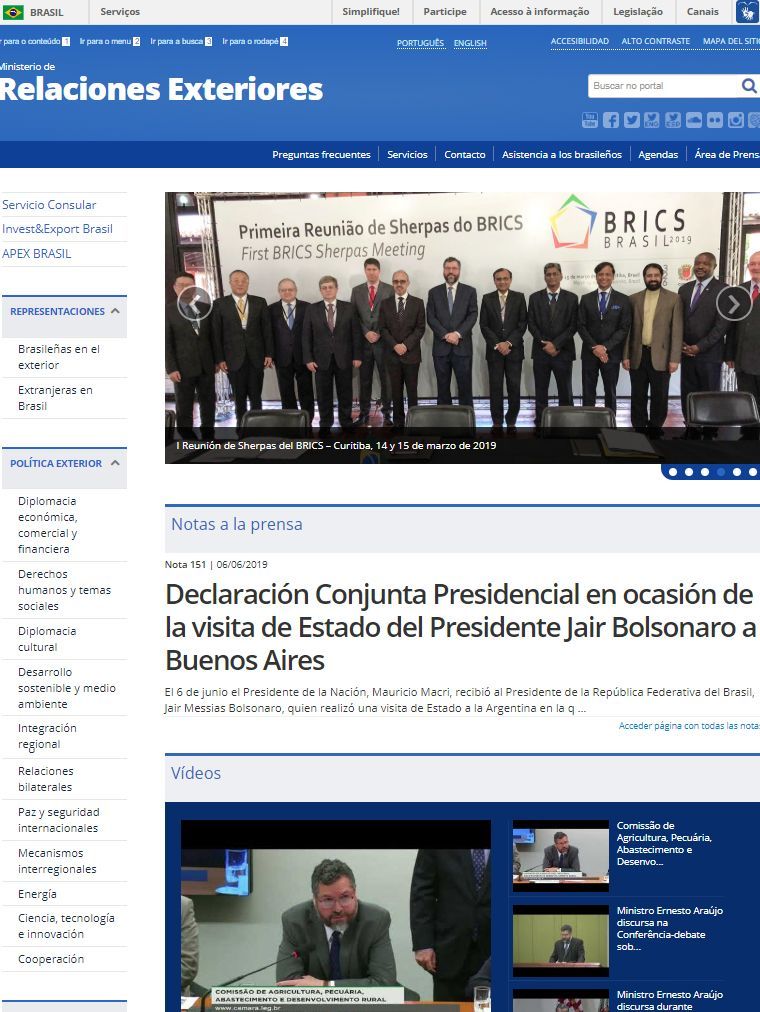This screenshot has height=1012, width=760.
Task: Select the first carousel dot
Action: (x=673, y=472)
